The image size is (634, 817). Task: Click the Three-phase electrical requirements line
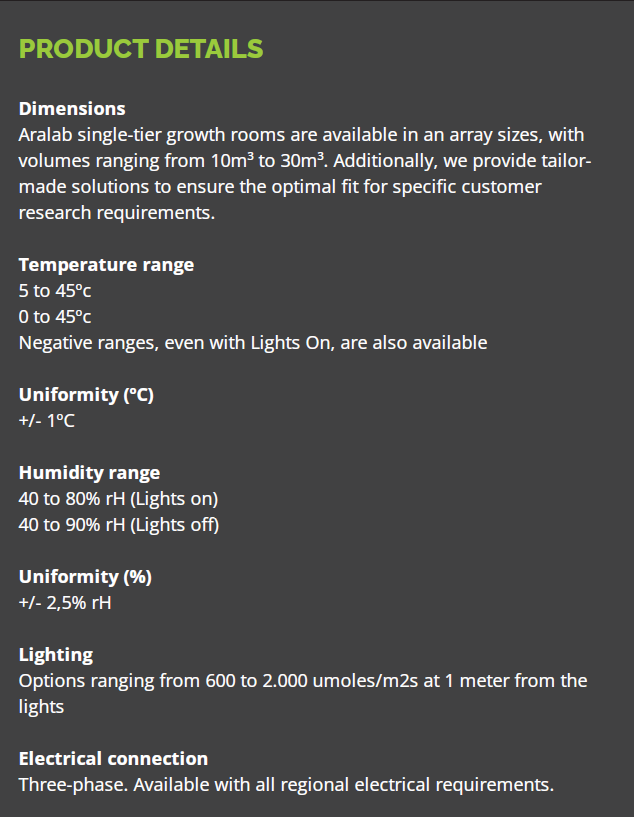click(286, 785)
